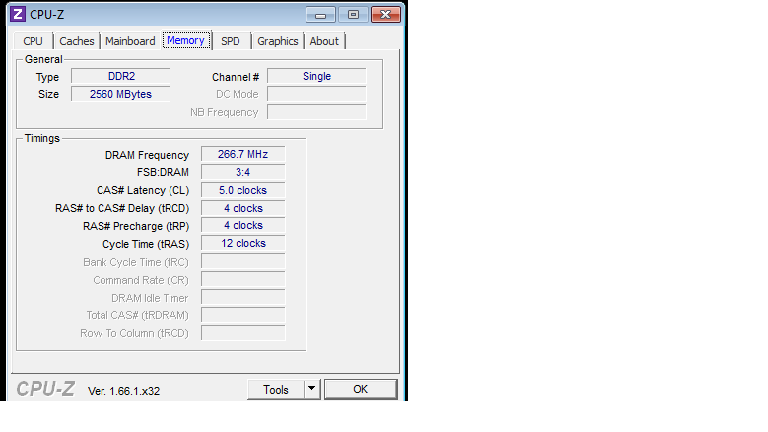Click the Type field showing DDR2
The height and width of the screenshot is (432, 768).
point(121,76)
